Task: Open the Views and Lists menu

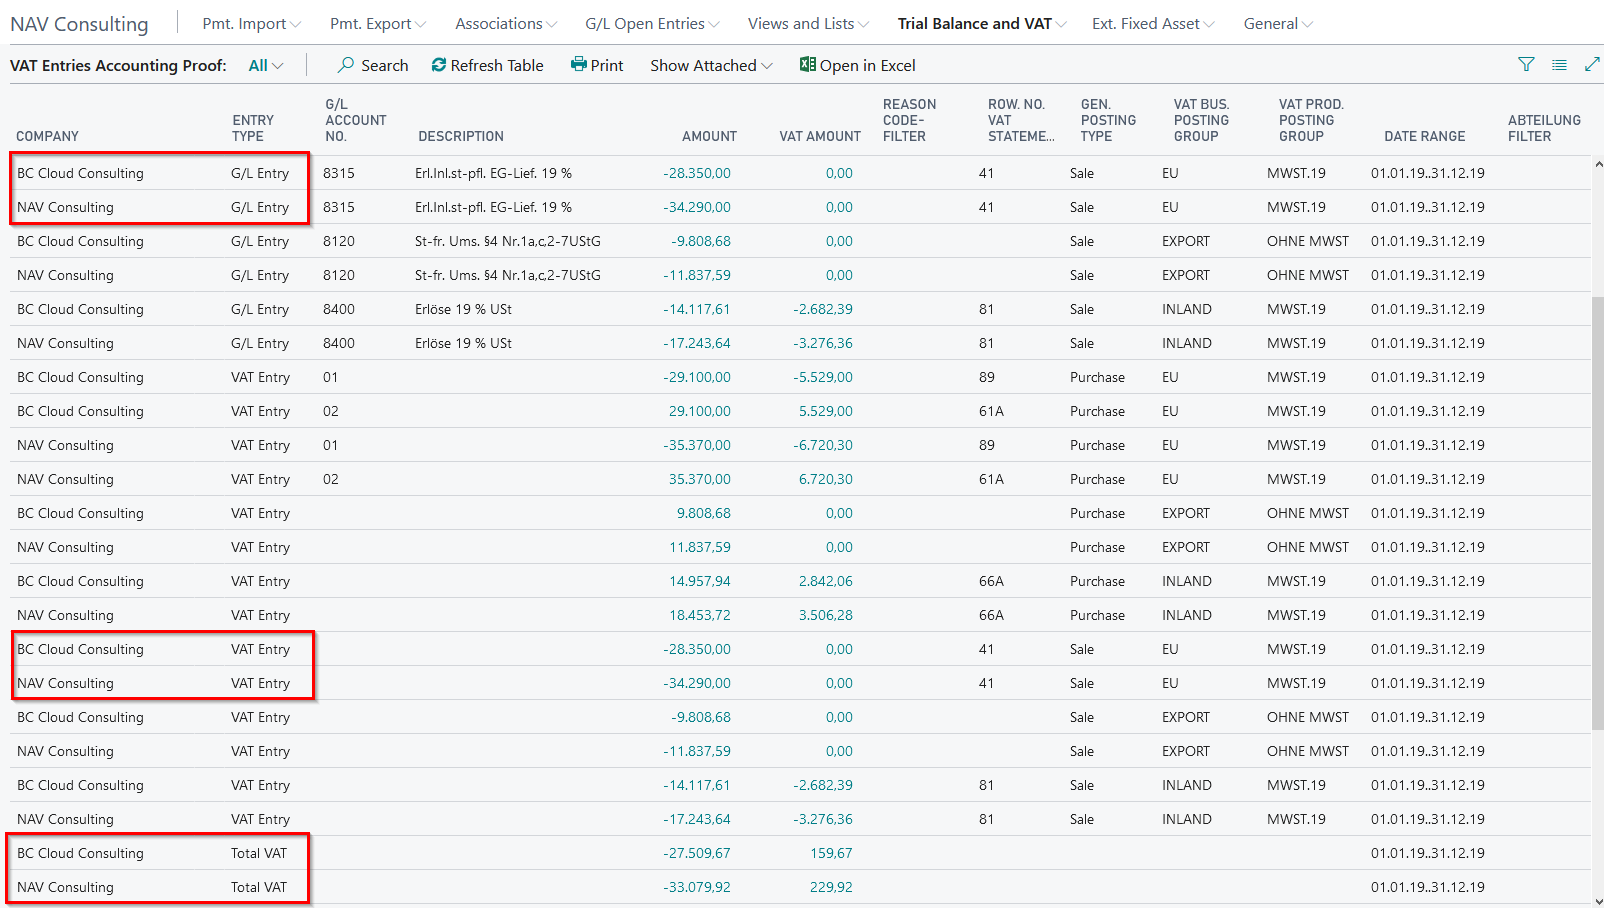Action: 808,24
